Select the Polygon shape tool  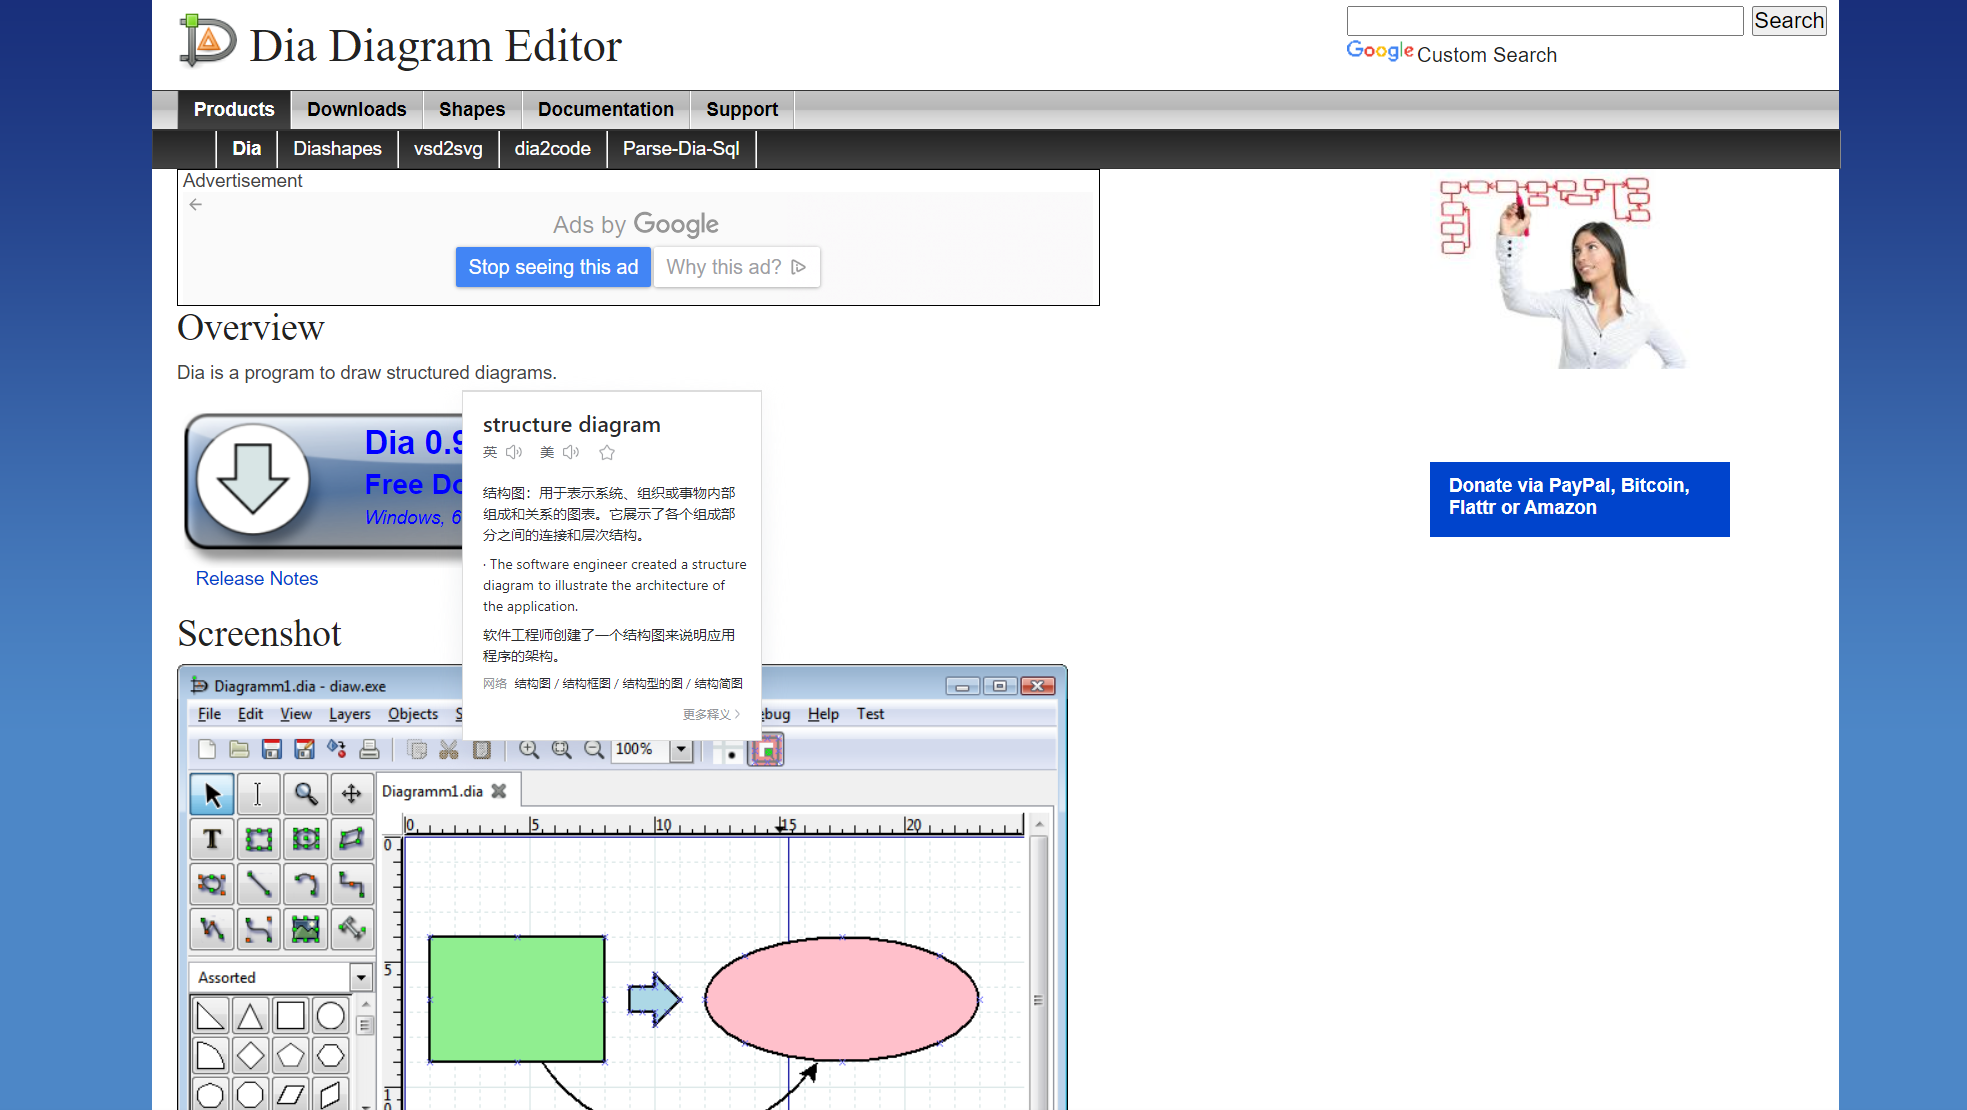click(351, 839)
